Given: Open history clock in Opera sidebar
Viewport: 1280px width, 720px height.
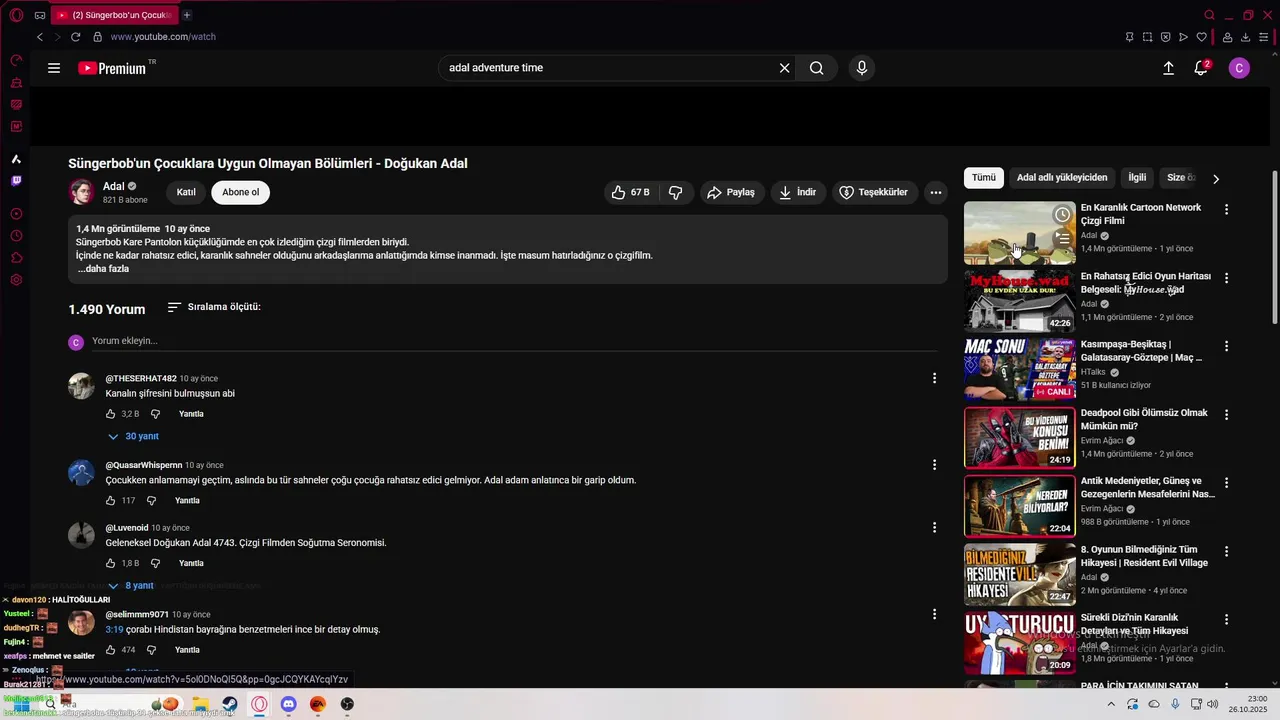Looking at the screenshot, I should pos(16,236).
